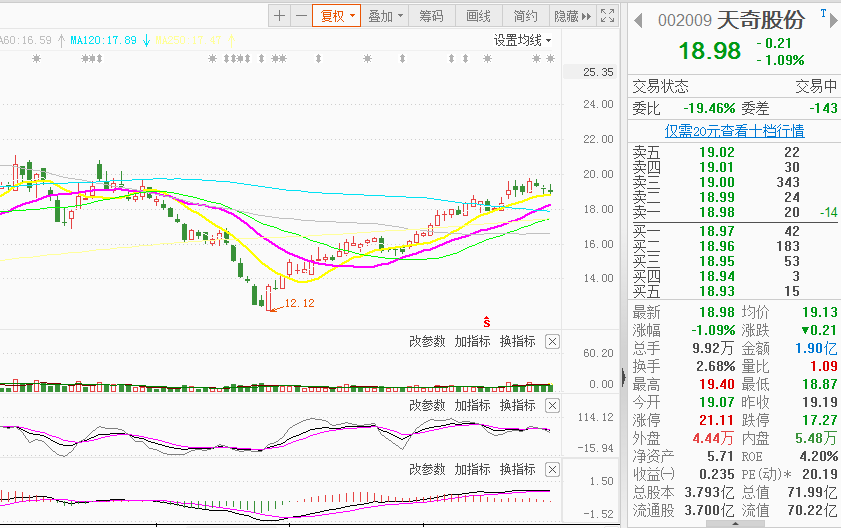Screen dimensions: 841x528
Task: Click 换指标 in the middle indicator panel
Action: coord(518,405)
